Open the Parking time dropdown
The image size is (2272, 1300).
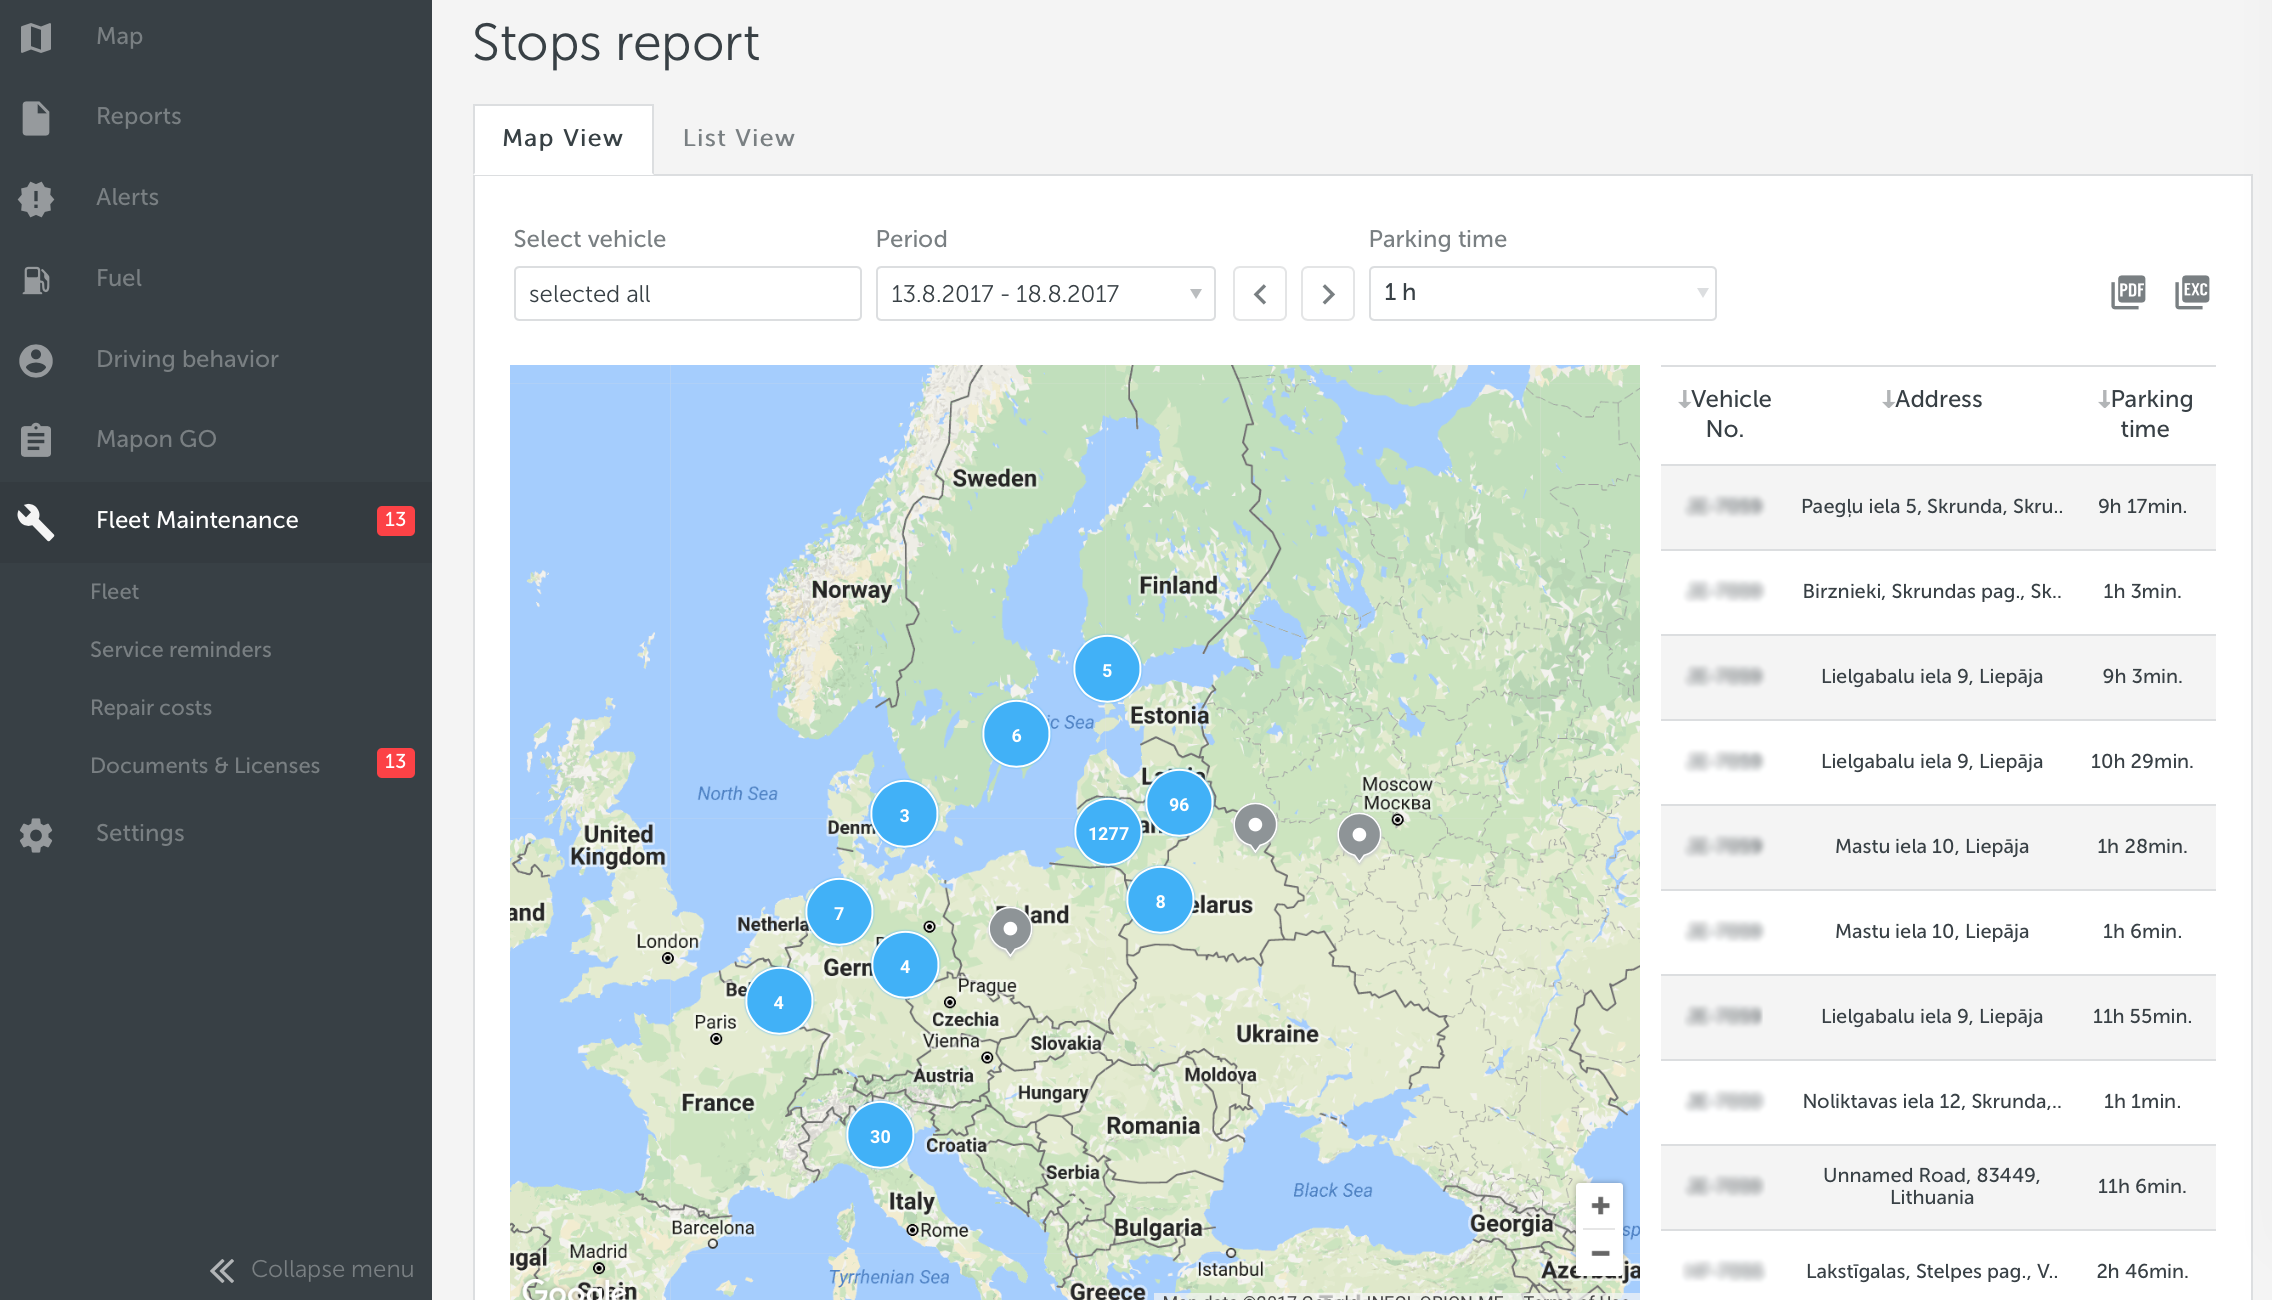pyautogui.click(x=1542, y=293)
